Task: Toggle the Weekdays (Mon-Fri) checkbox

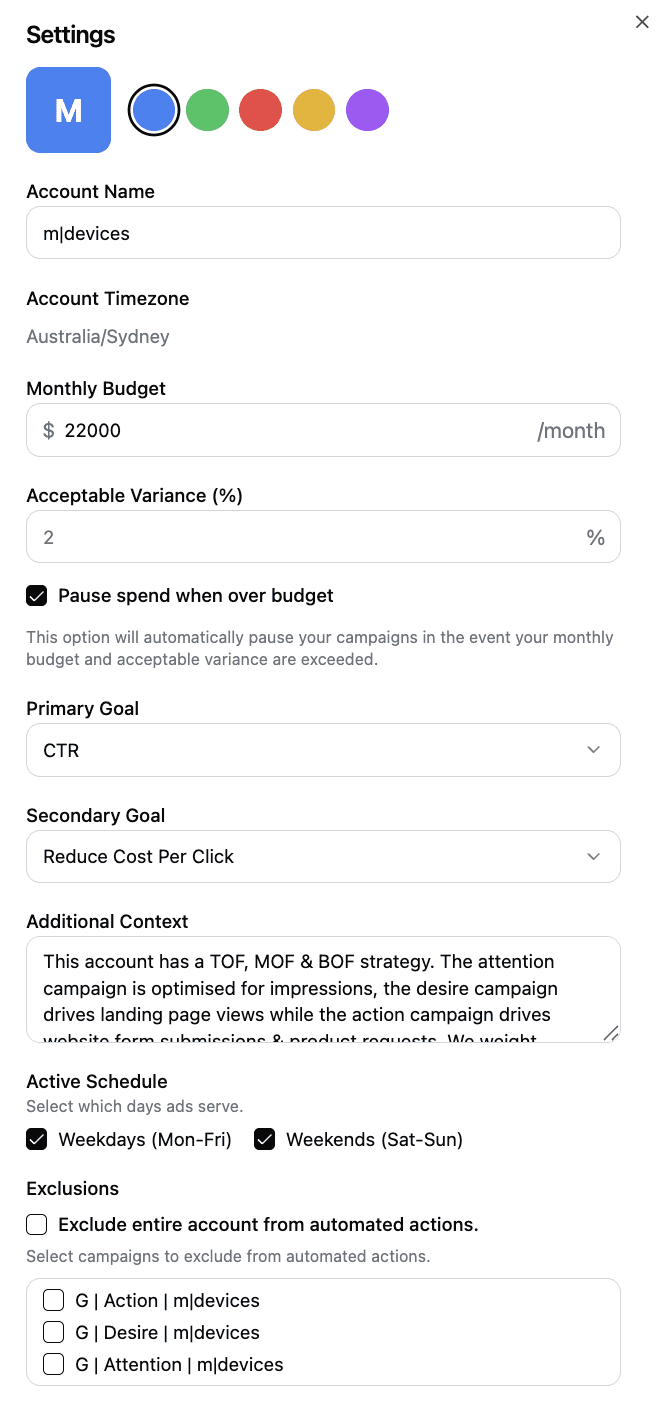Action: (x=37, y=1139)
